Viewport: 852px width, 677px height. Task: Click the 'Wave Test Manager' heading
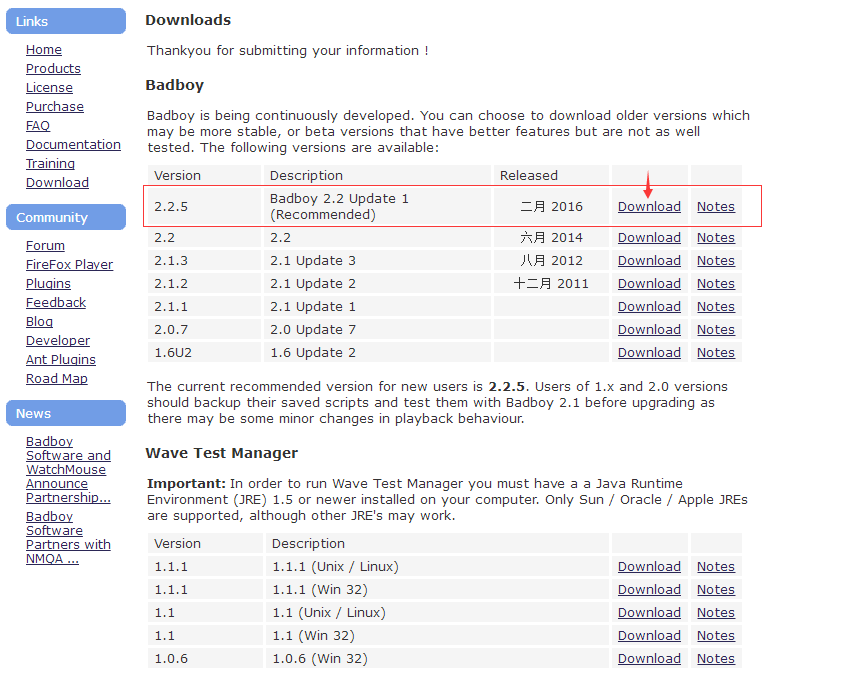[x=222, y=453]
